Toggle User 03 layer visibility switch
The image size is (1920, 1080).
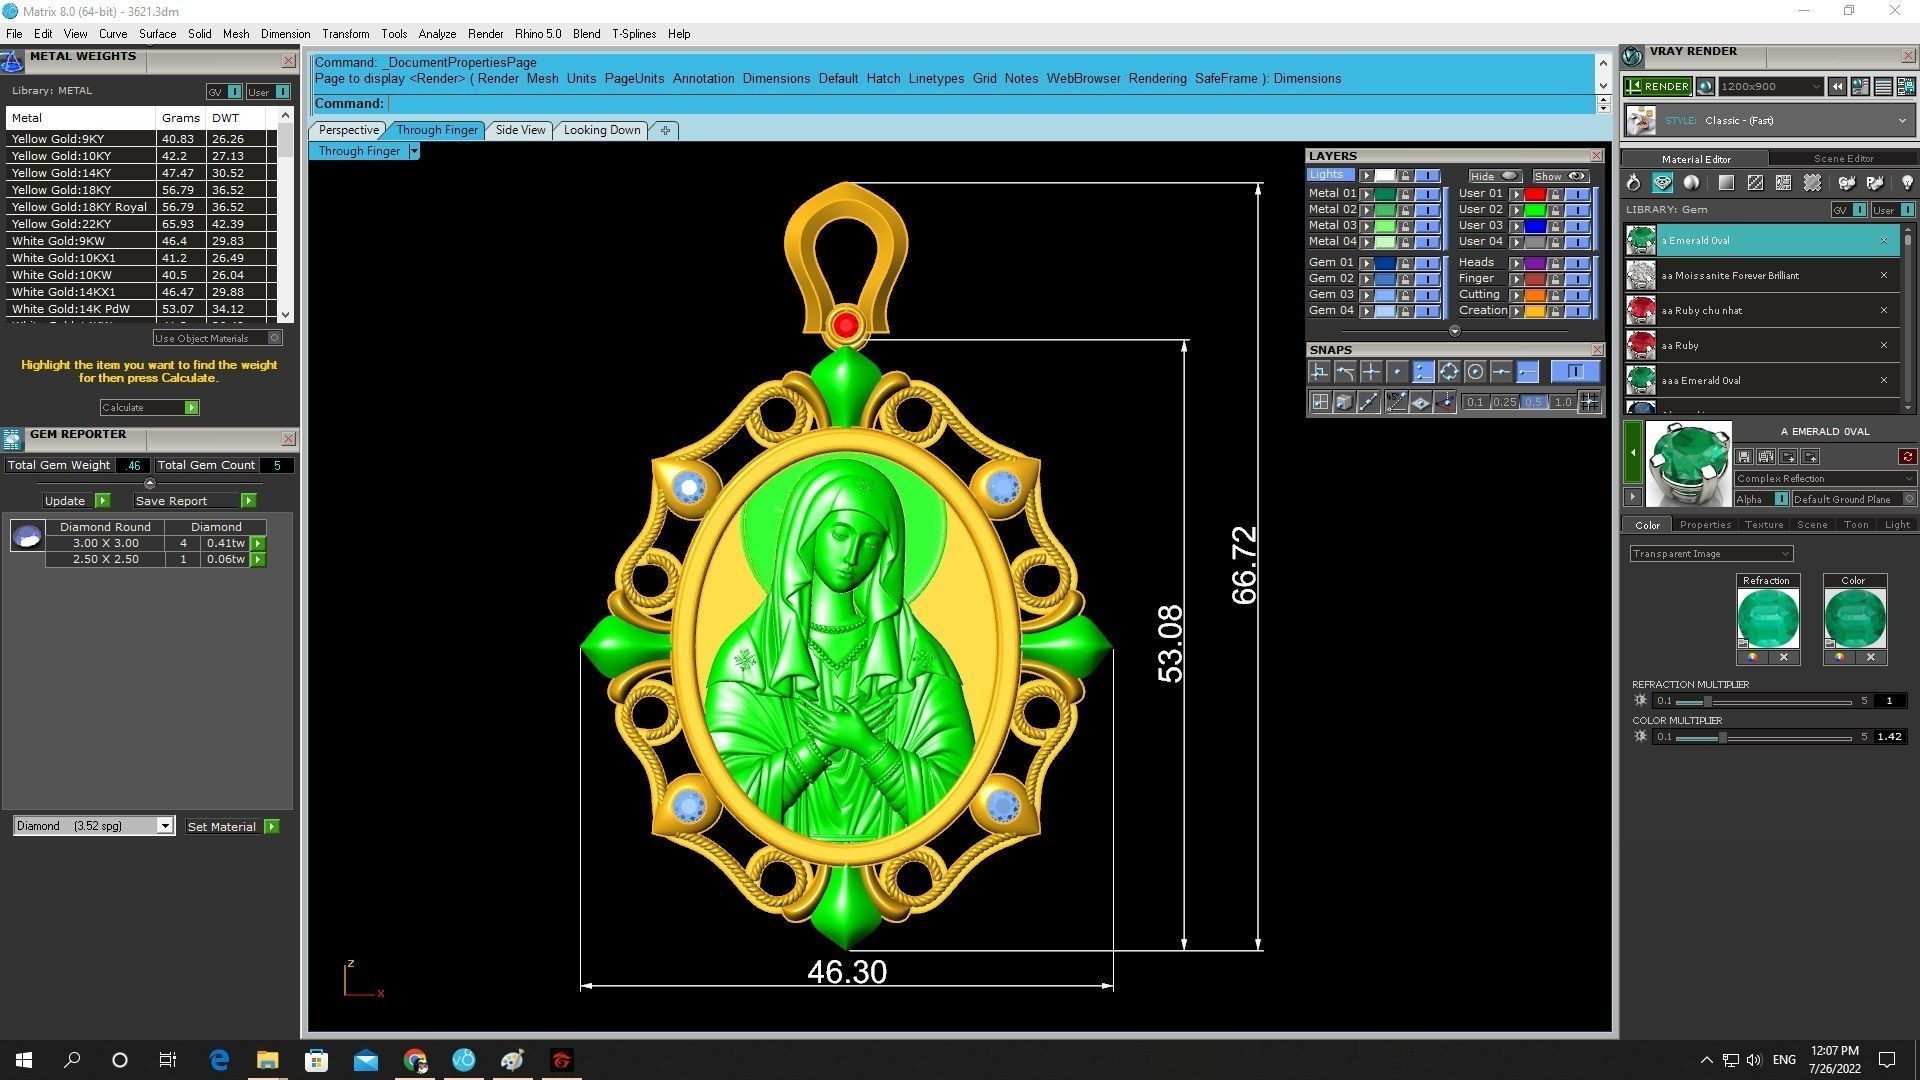coord(1577,226)
